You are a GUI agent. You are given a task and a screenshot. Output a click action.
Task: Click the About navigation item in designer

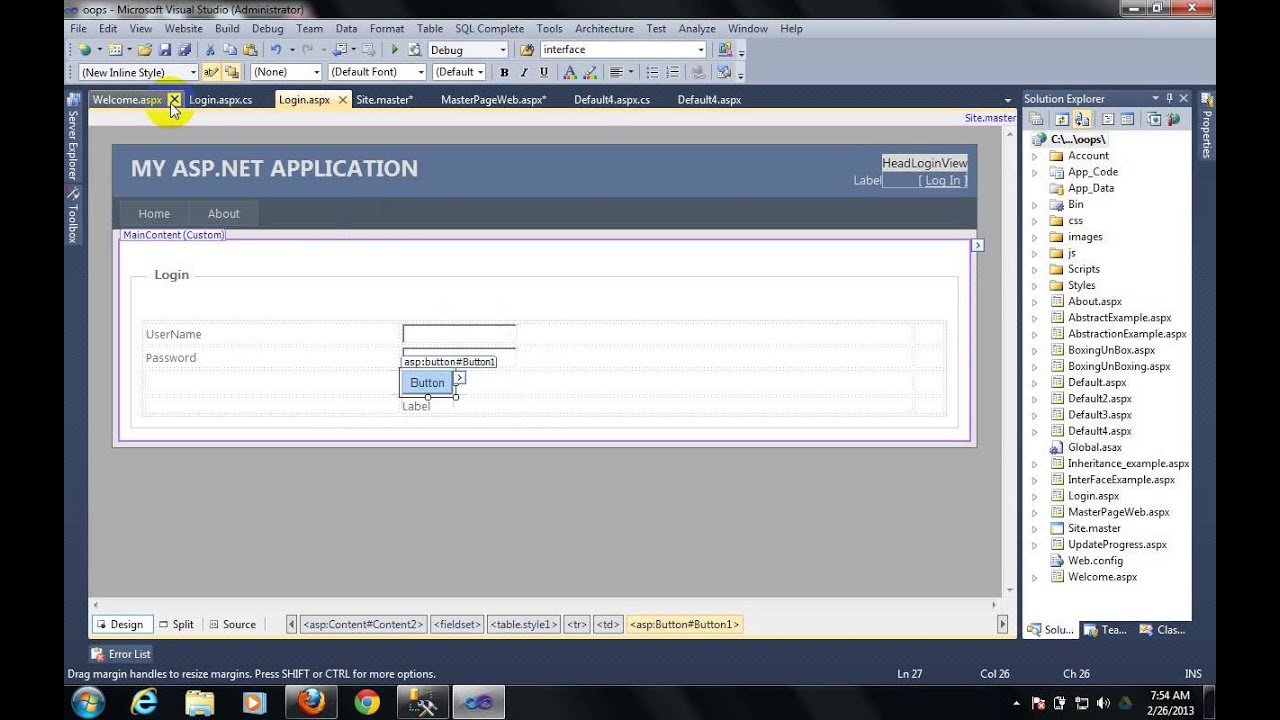223,214
